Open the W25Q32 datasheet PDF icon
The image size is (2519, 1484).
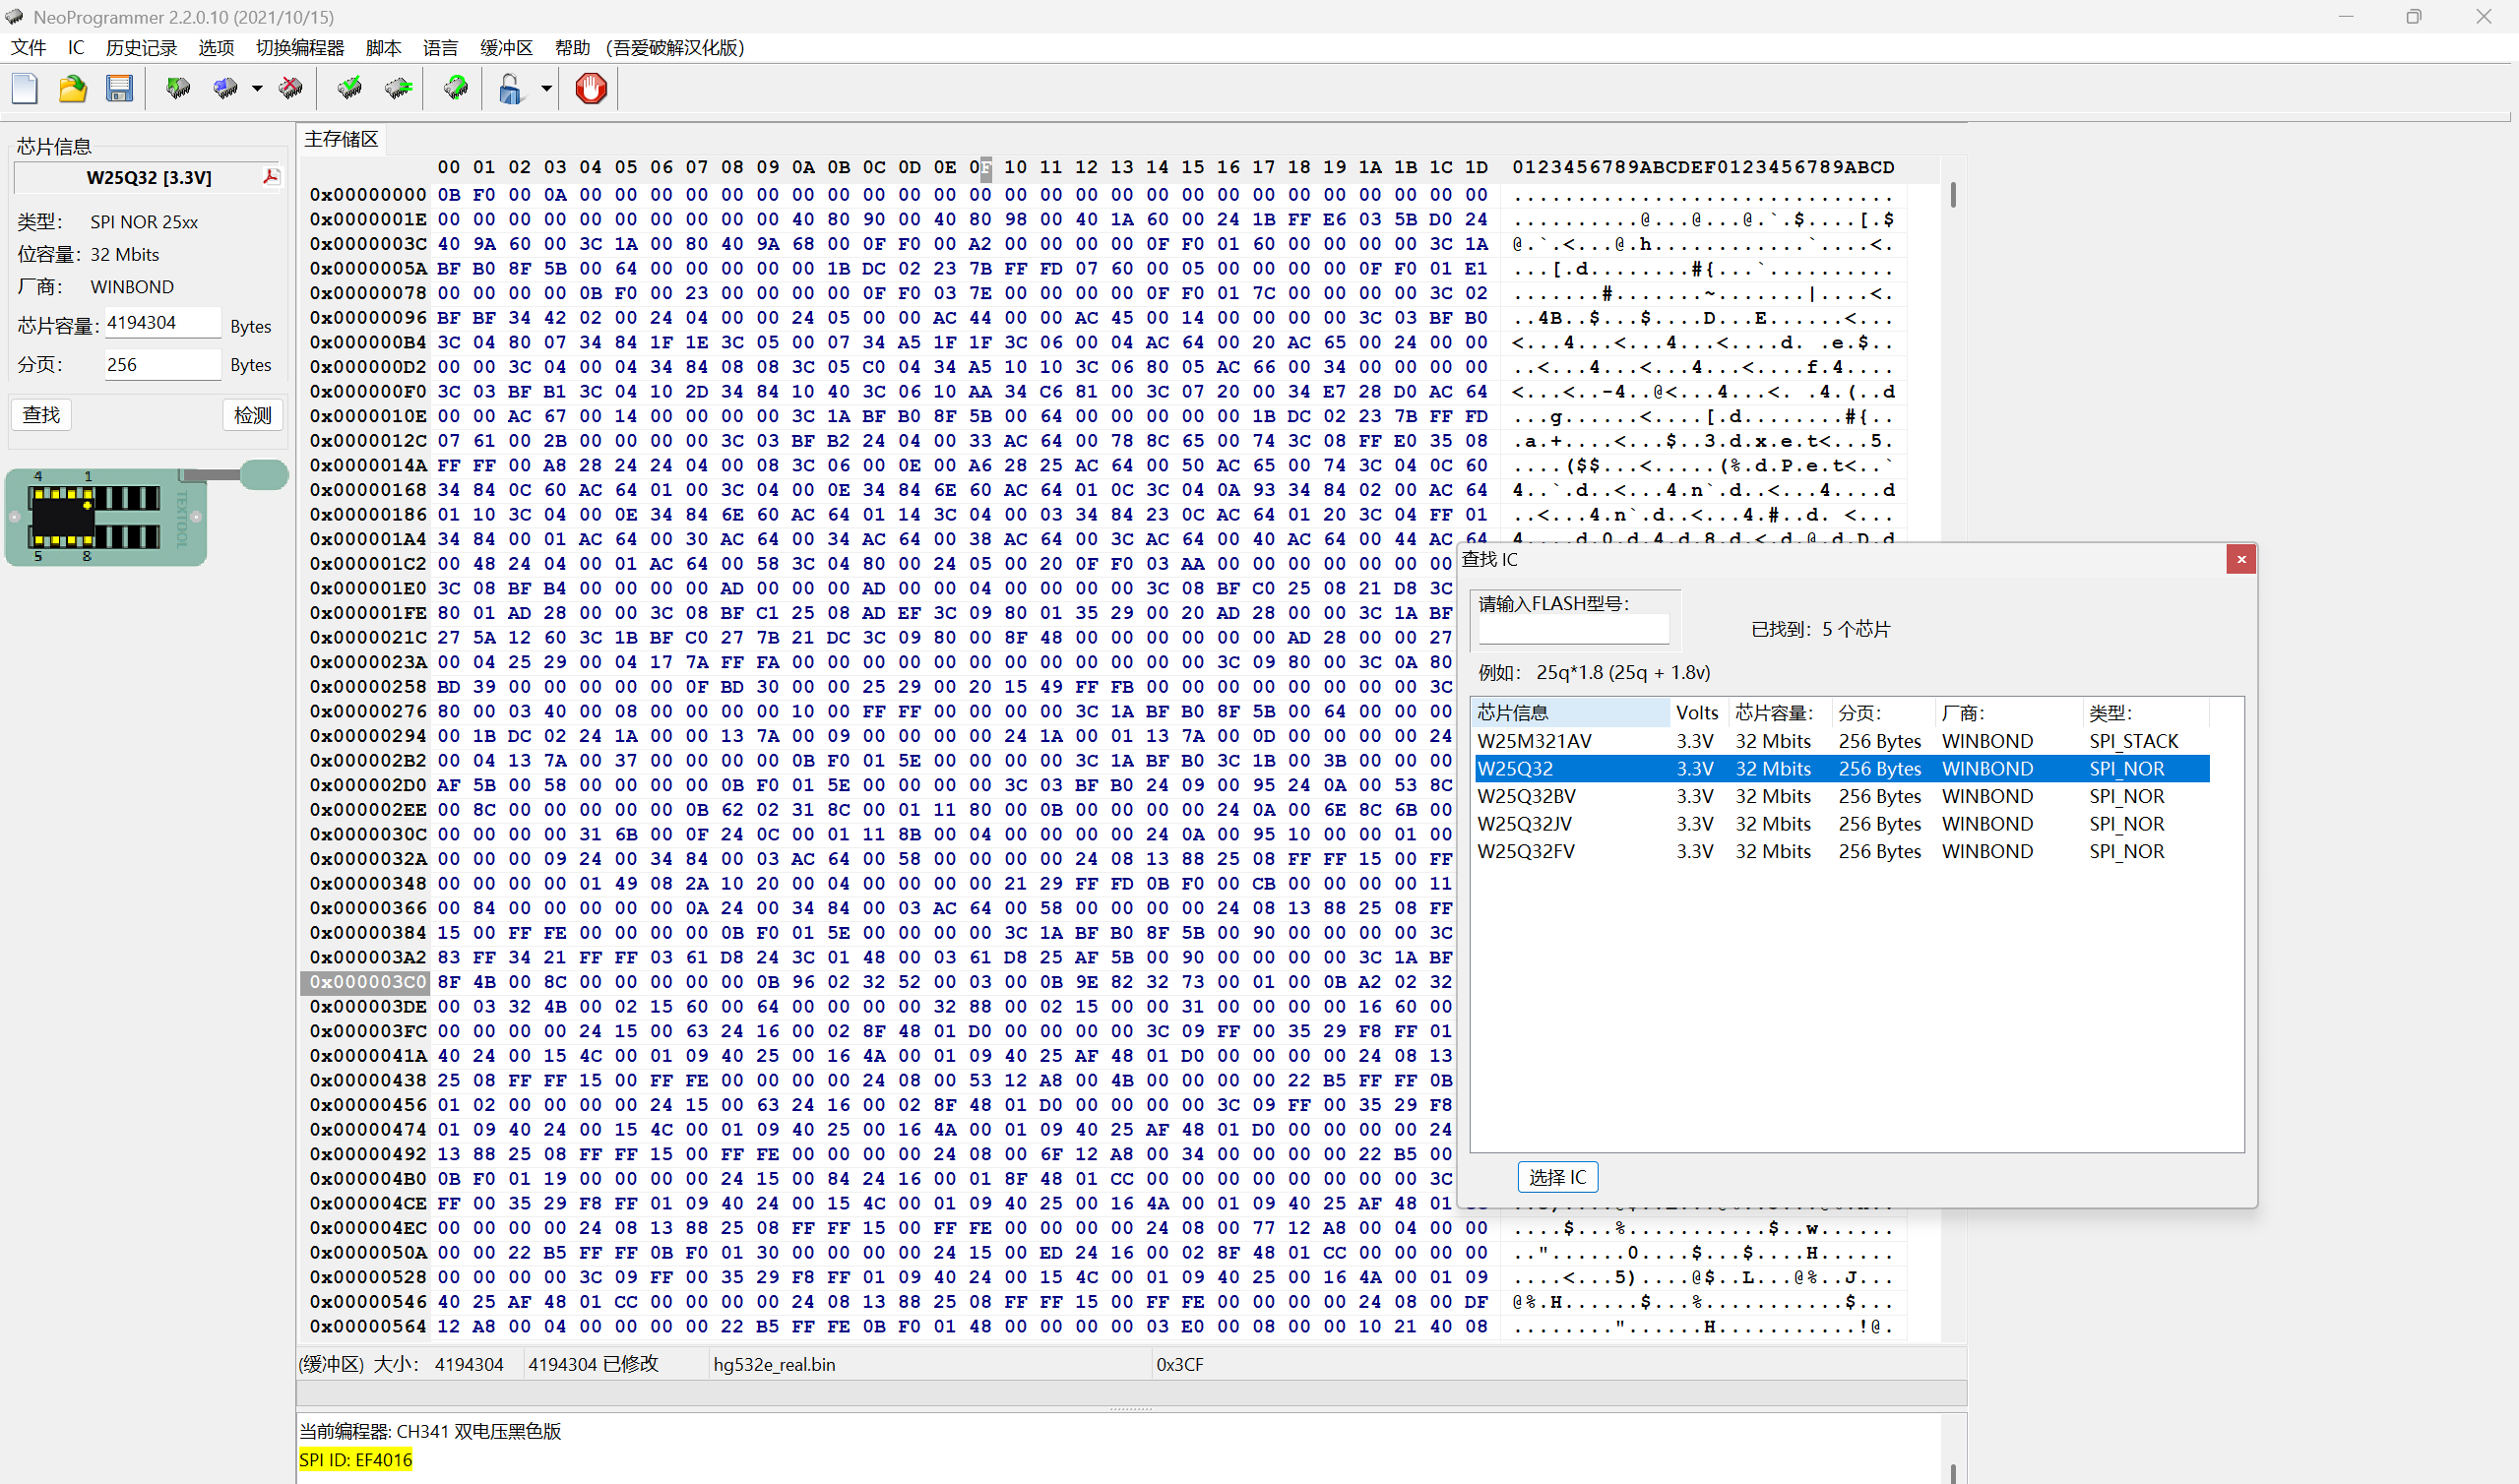[x=270, y=177]
